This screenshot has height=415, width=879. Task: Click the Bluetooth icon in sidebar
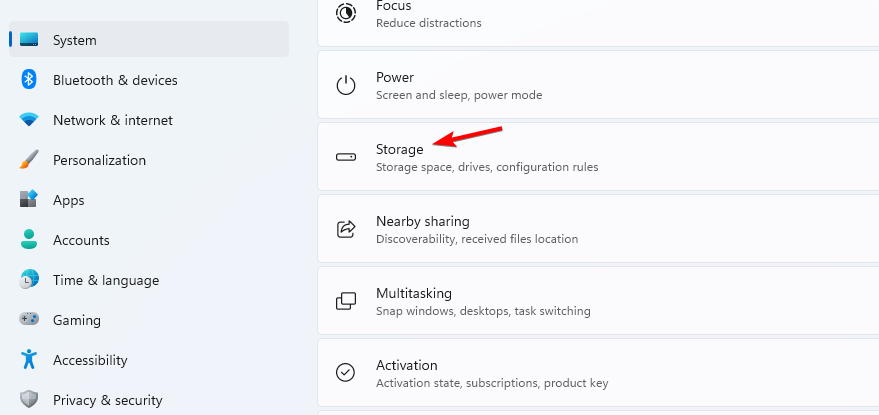click(29, 80)
